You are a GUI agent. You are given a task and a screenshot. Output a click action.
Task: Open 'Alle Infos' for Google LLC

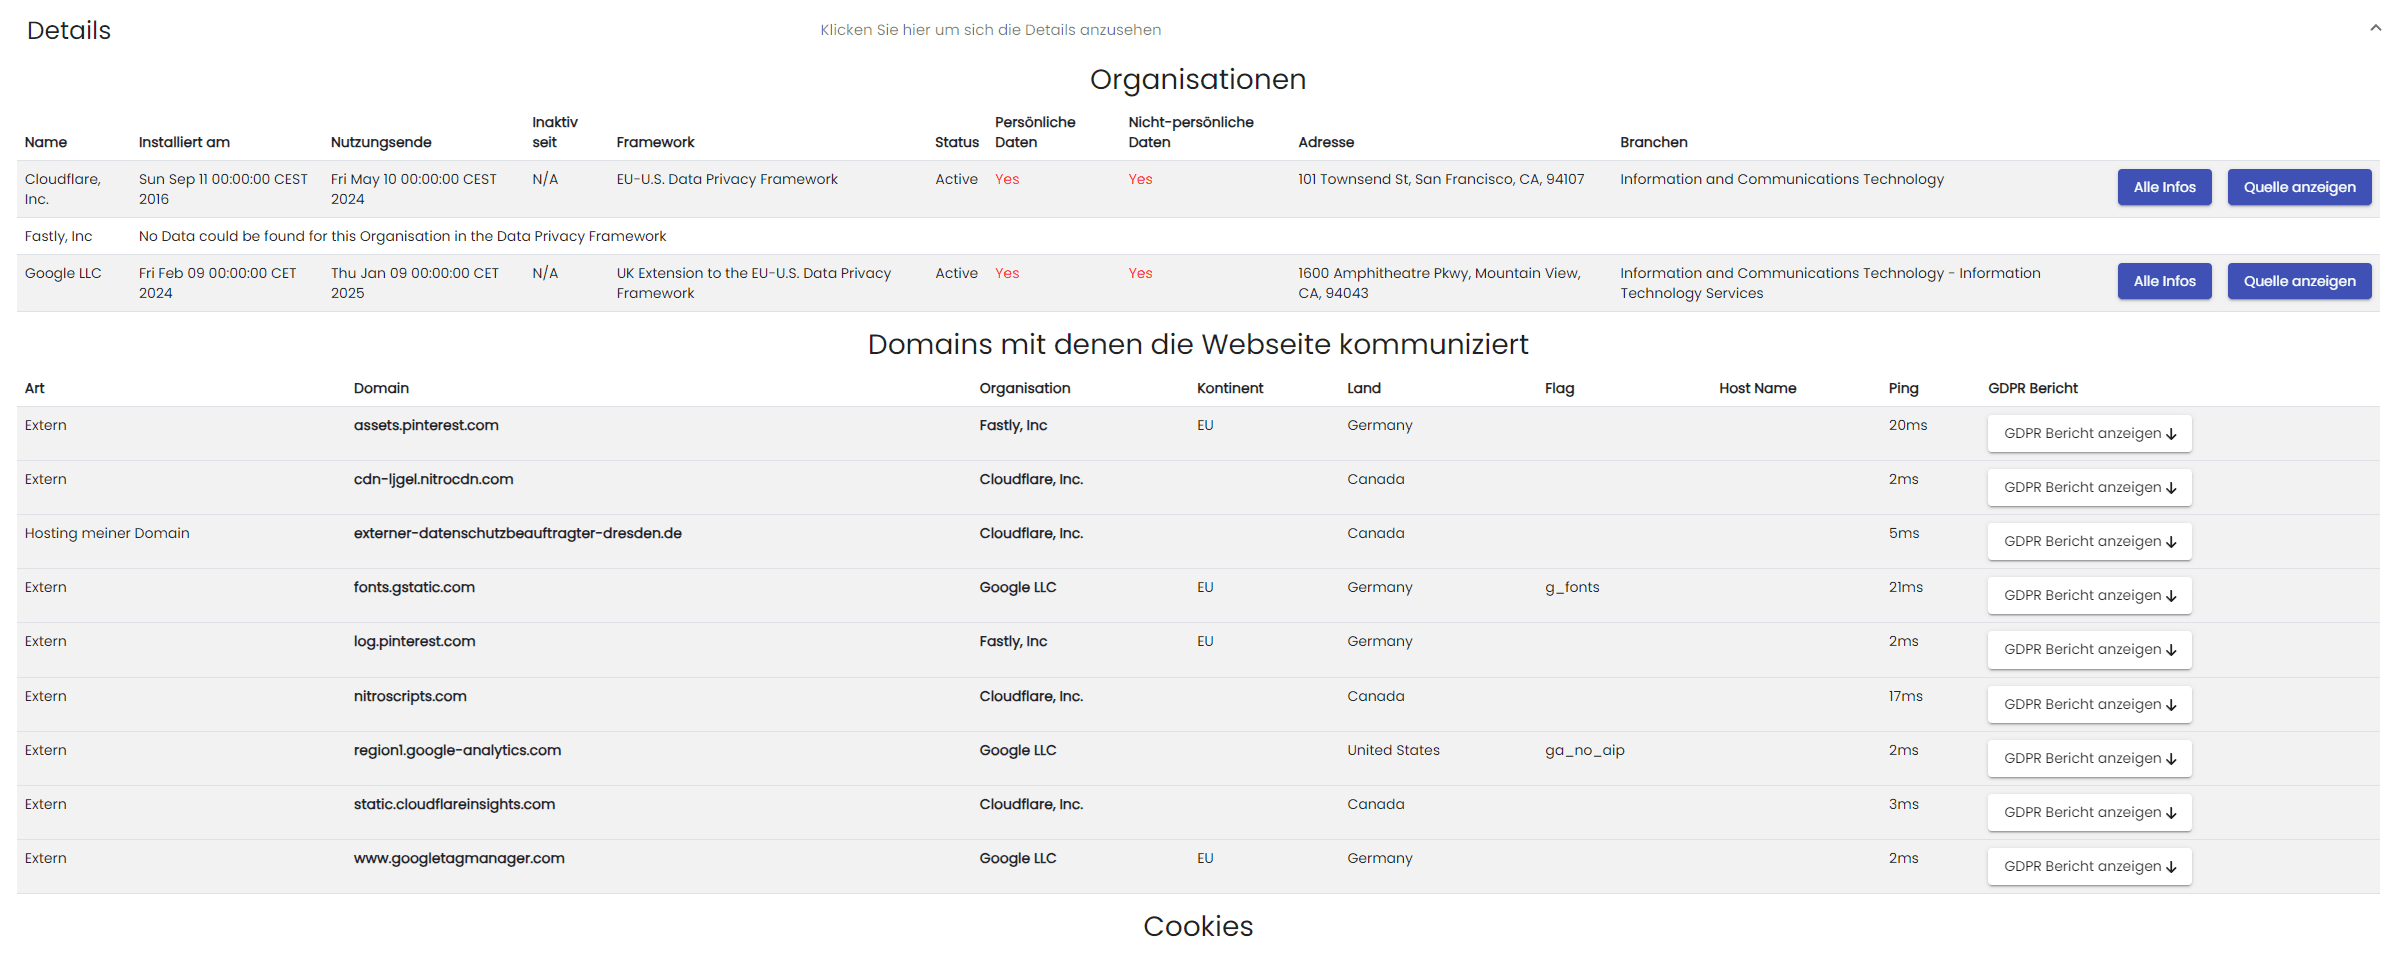click(2164, 281)
